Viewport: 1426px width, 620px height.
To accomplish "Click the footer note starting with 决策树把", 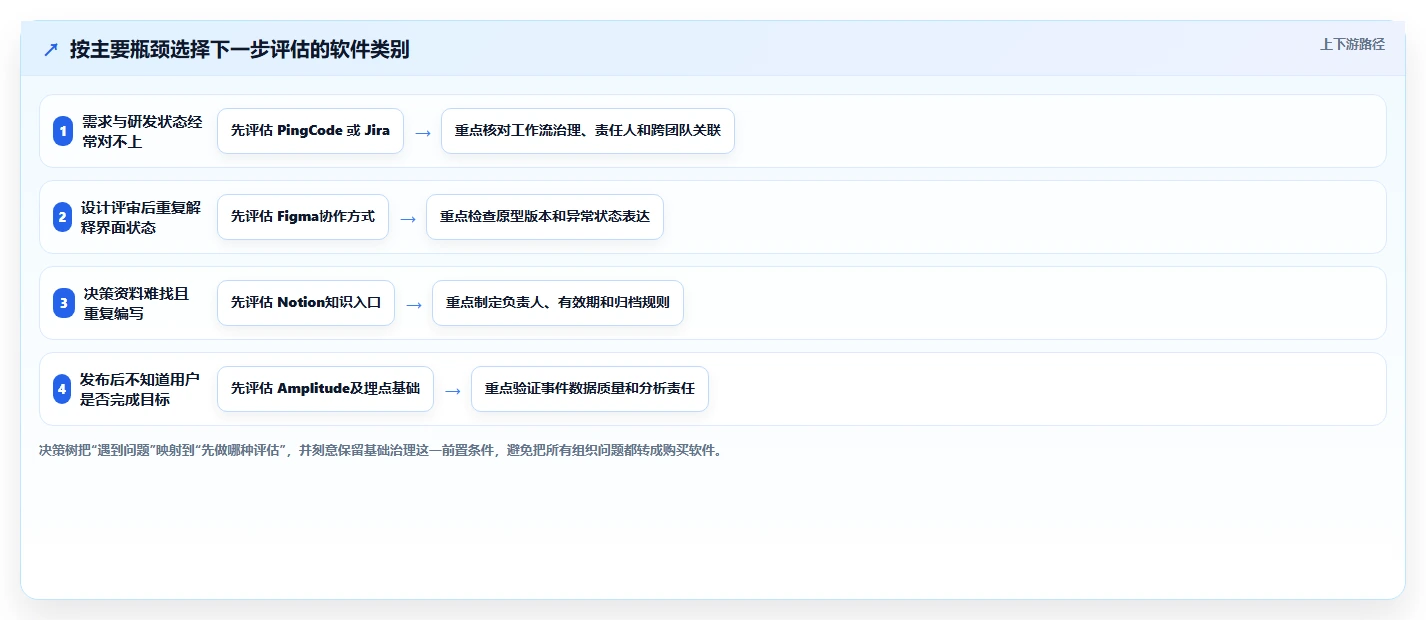I will 380,450.
